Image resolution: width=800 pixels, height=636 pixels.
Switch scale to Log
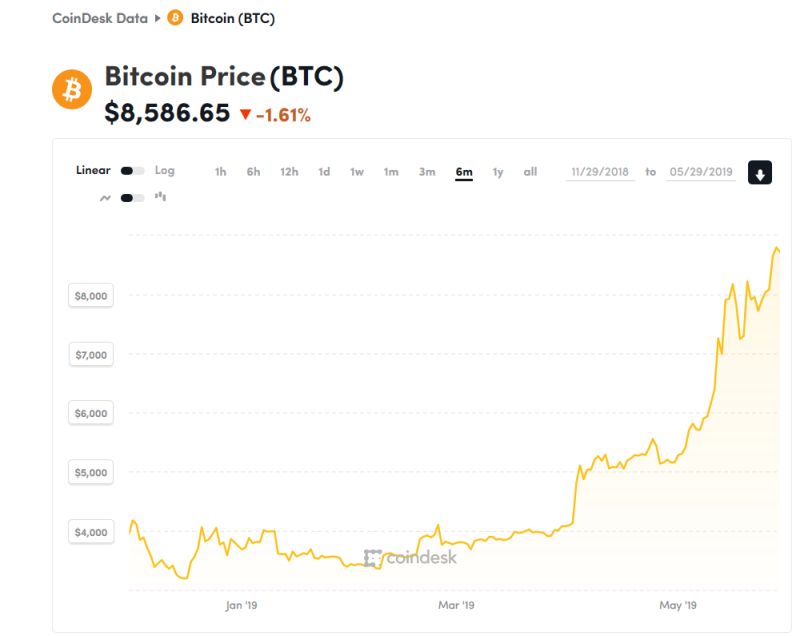[164, 170]
